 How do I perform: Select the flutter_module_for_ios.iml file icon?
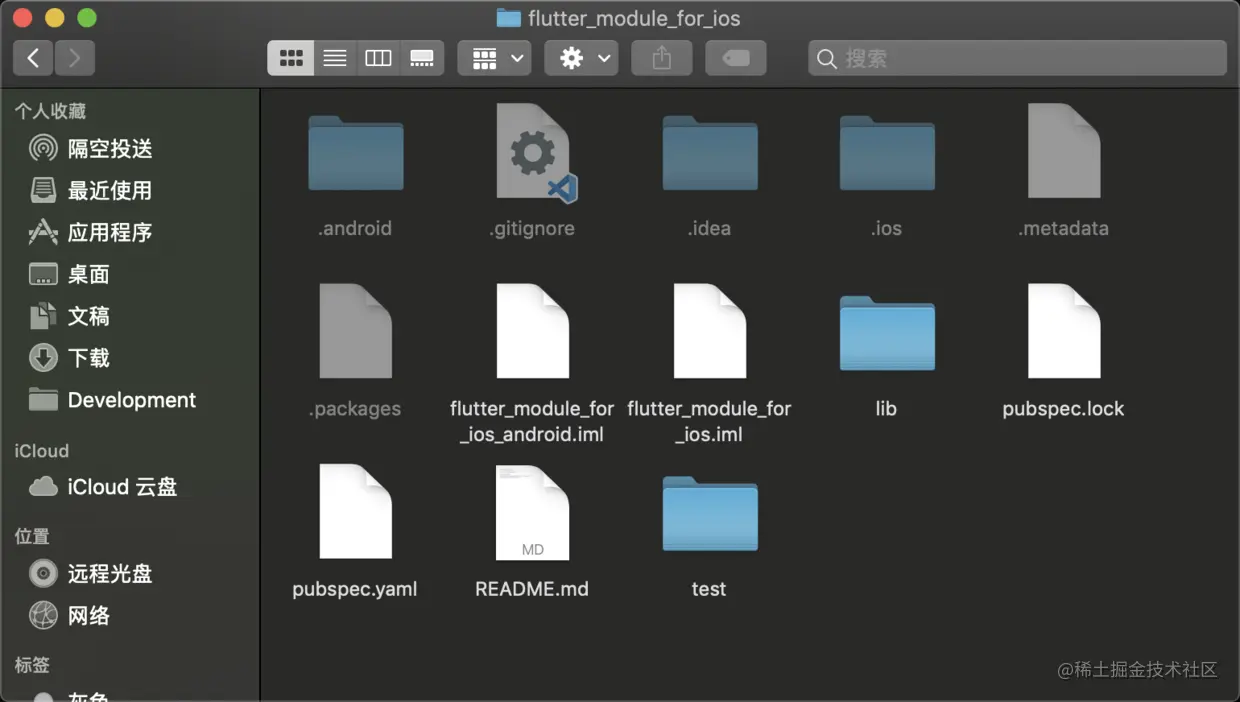710,330
